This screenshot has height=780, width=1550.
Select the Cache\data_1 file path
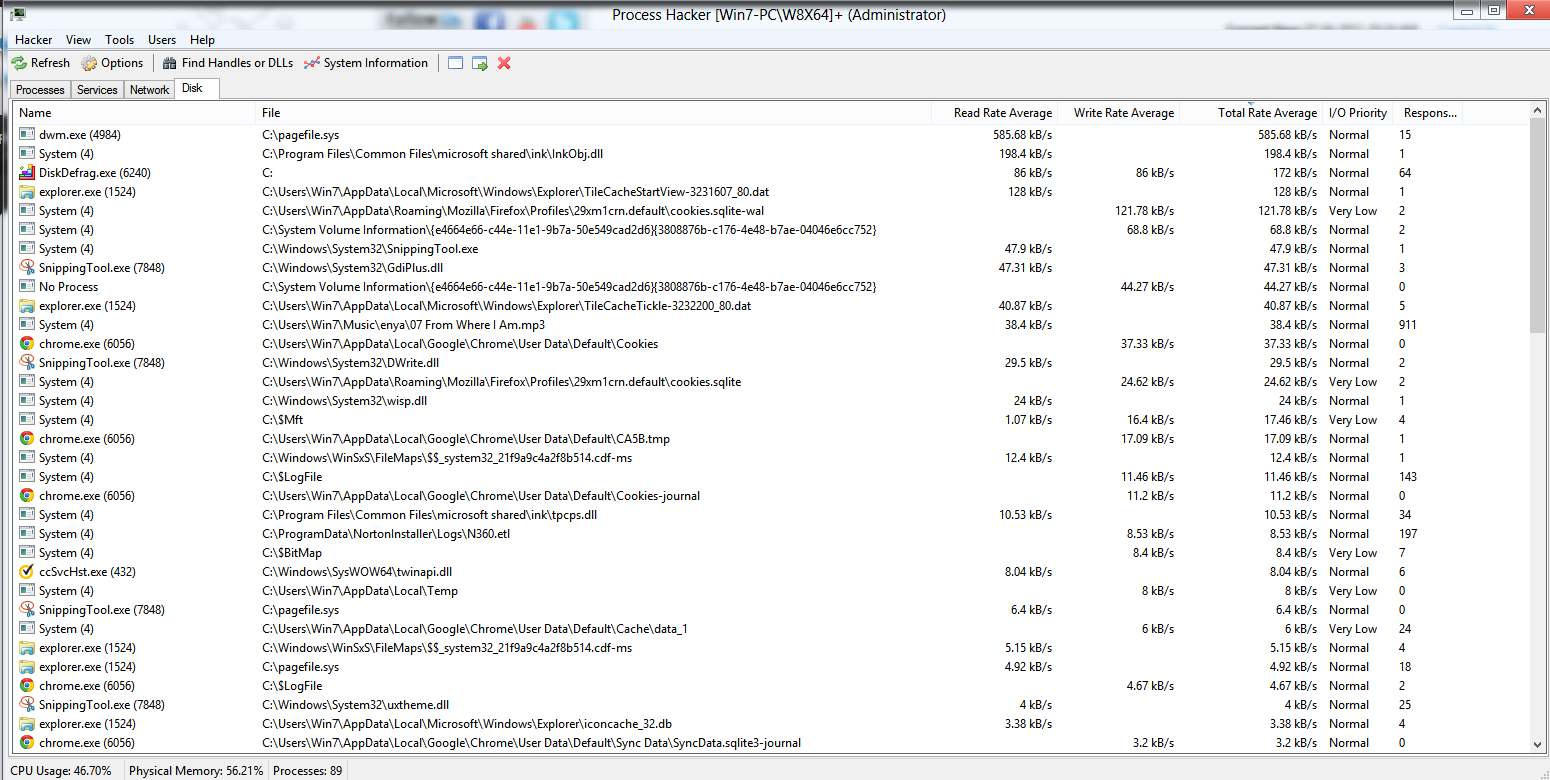[475, 629]
